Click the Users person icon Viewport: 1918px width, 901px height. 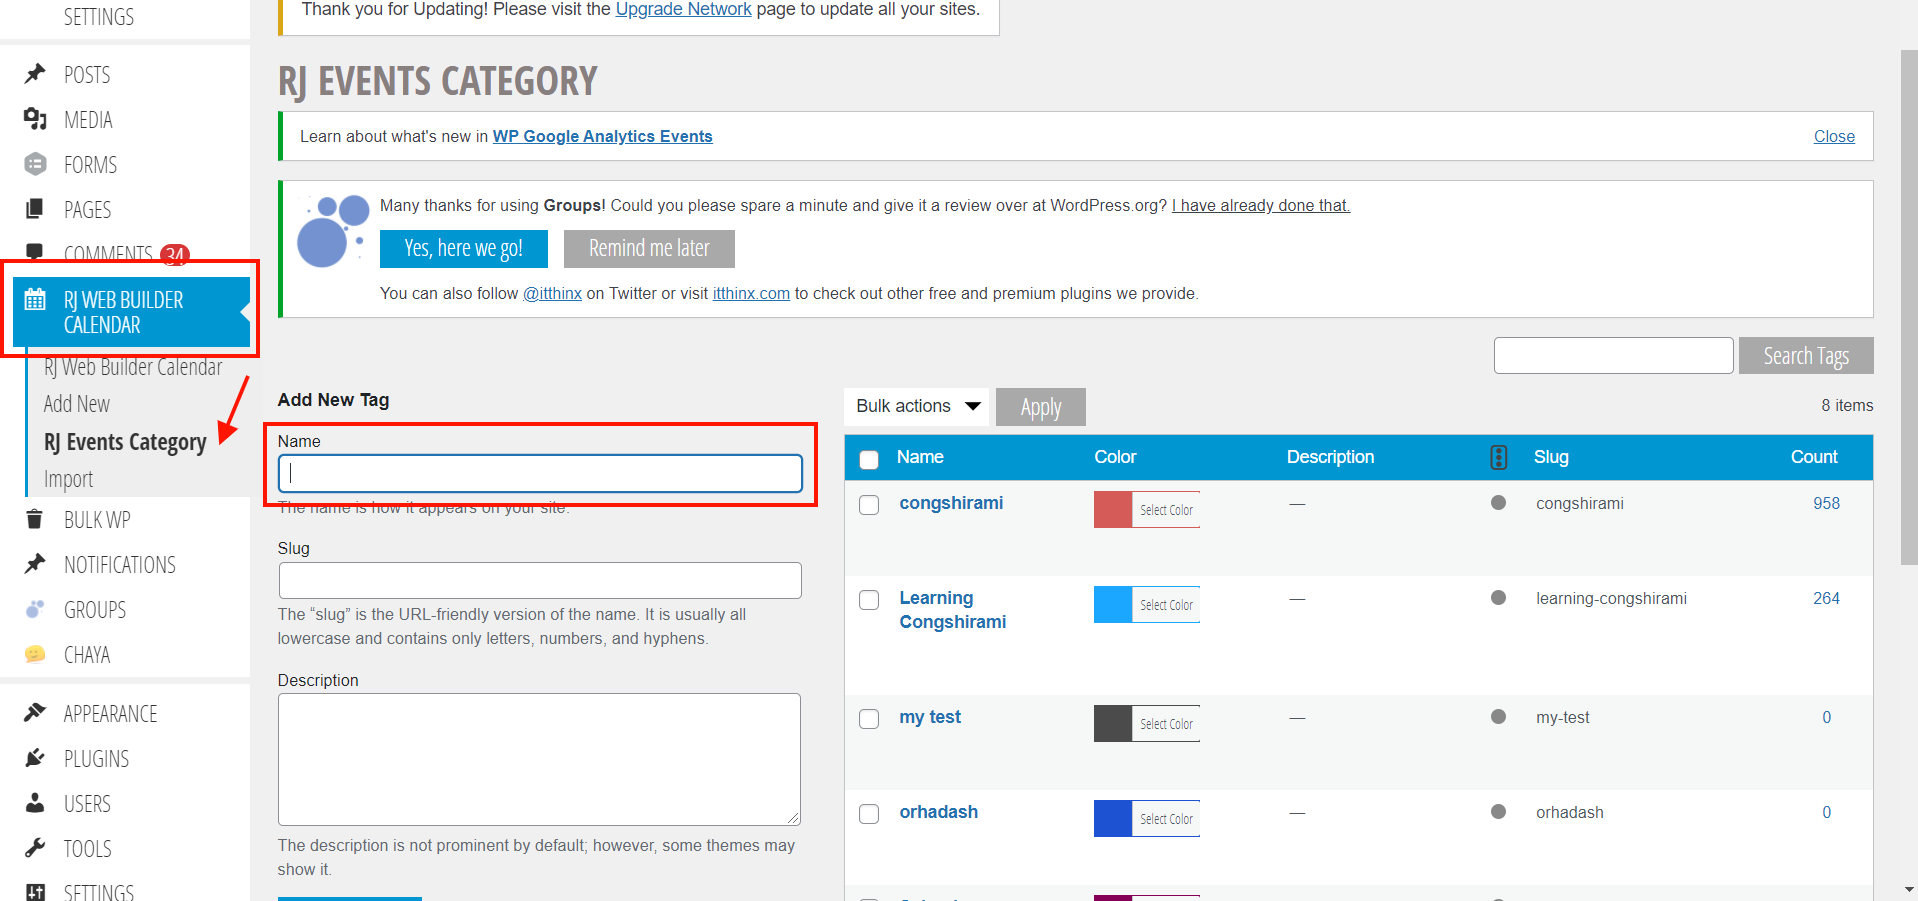(35, 803)
